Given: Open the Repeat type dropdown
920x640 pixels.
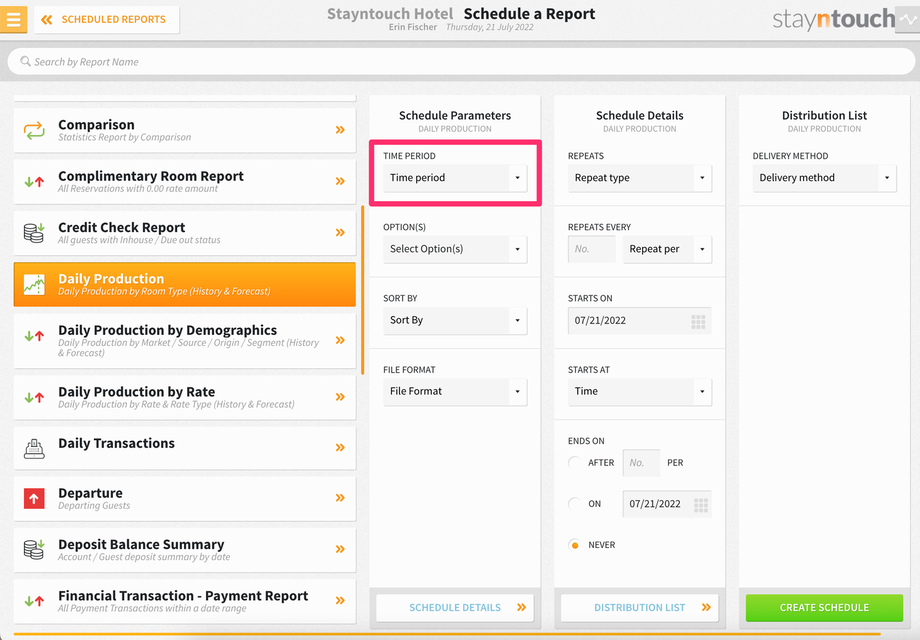Looking at the screenshot, I should pyautogui.click(x=640, y=178).
